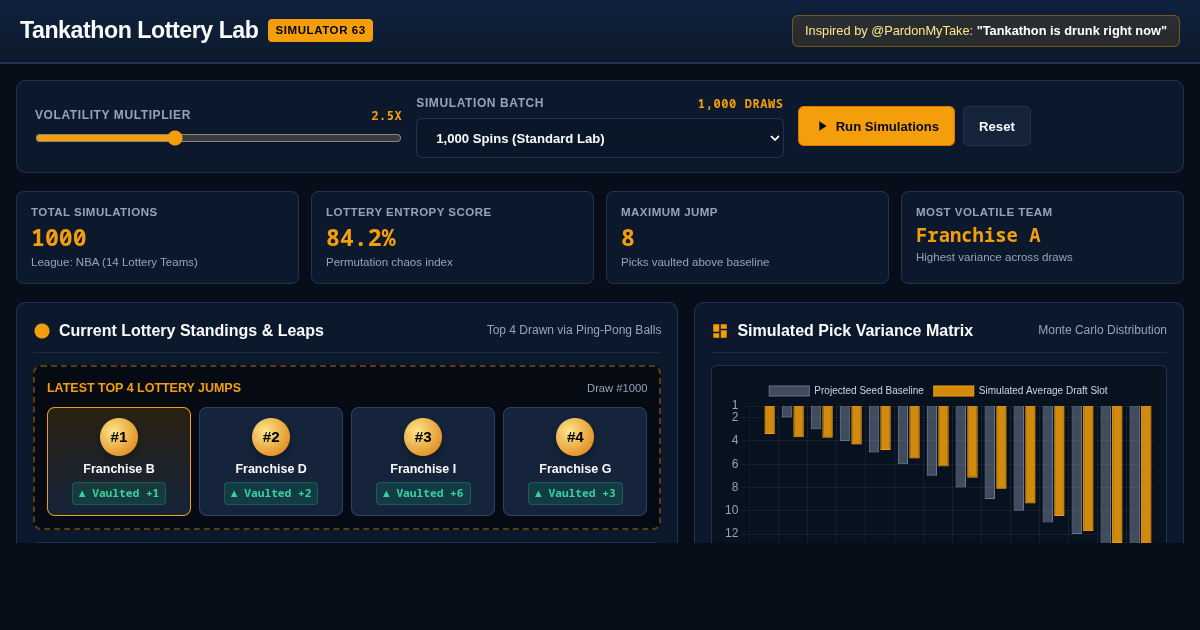Click the play triangle icon in Run Simulations
This screenshot has width=1200, height=630.
[823, 126]
